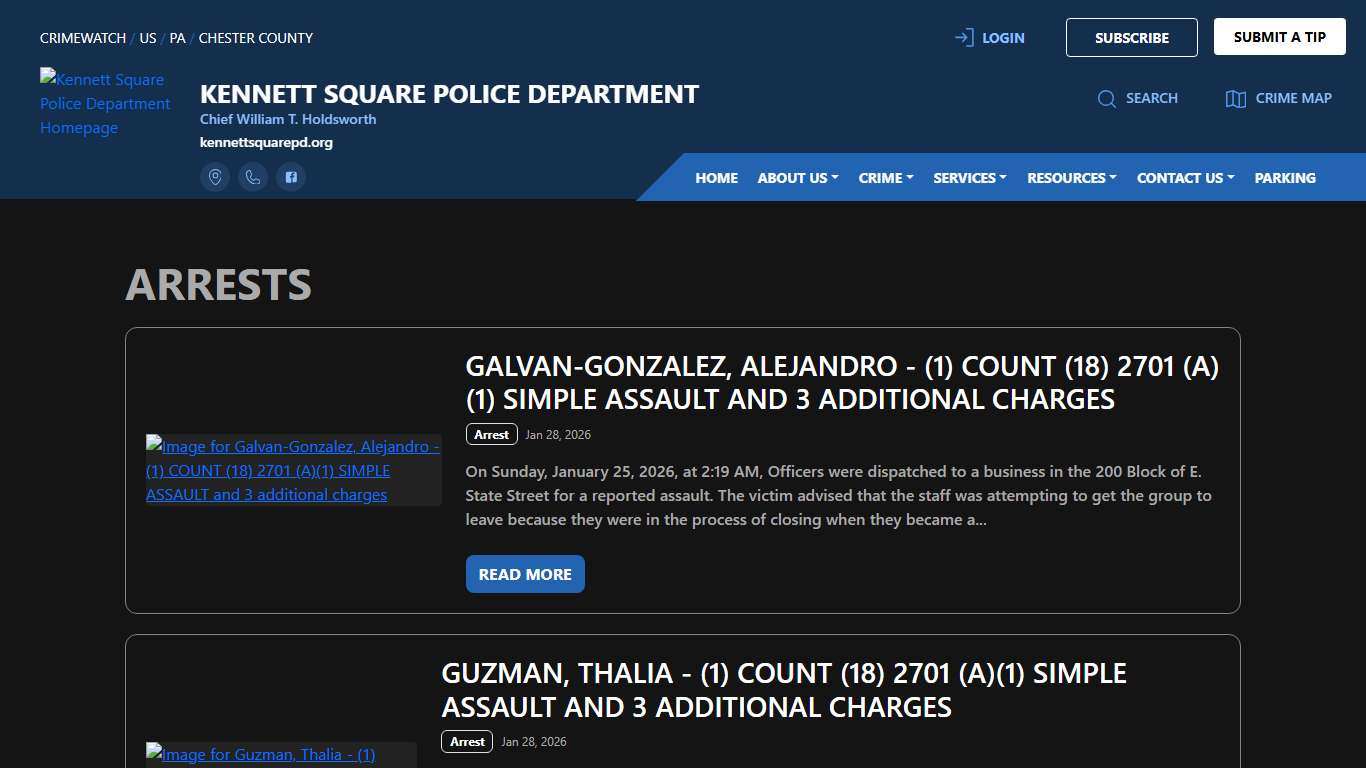Viewport: 1366px width, 768px height.
Task: Click READ MORE on the Galvan-Gonzalez arrest
Action: [x=524, y=574]
